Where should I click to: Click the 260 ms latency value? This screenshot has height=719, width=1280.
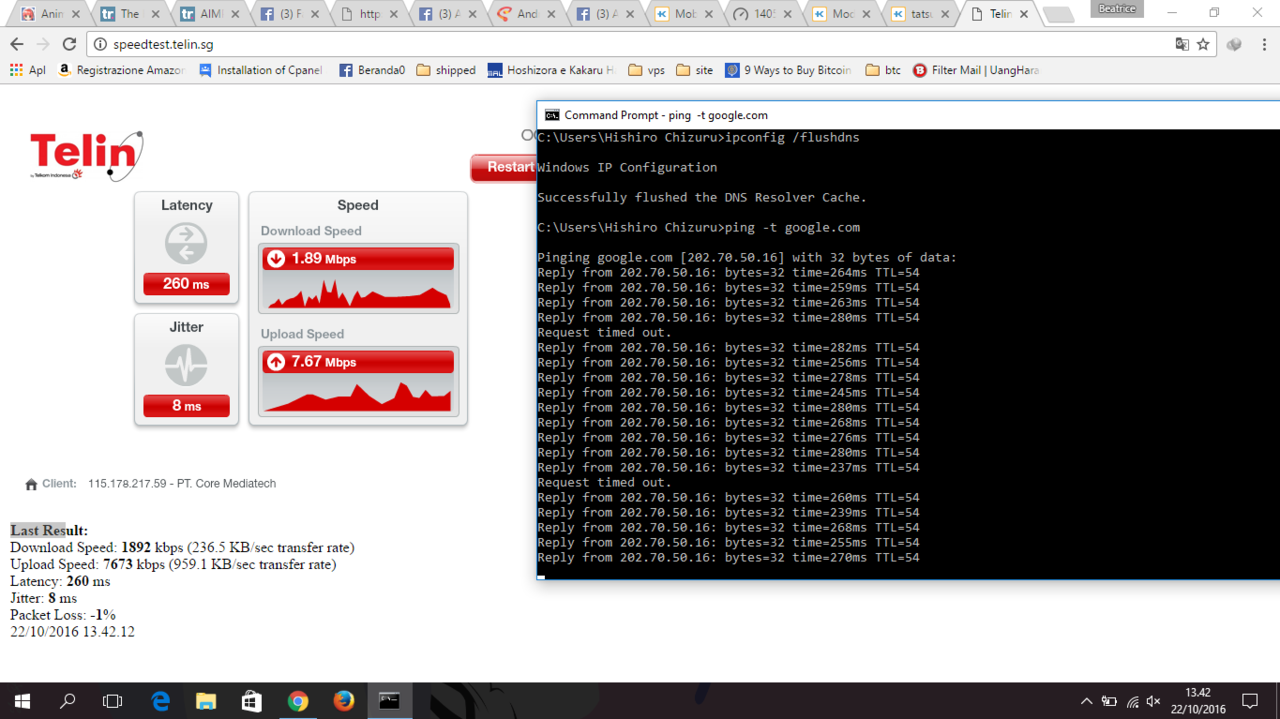(x=186, y=284)
